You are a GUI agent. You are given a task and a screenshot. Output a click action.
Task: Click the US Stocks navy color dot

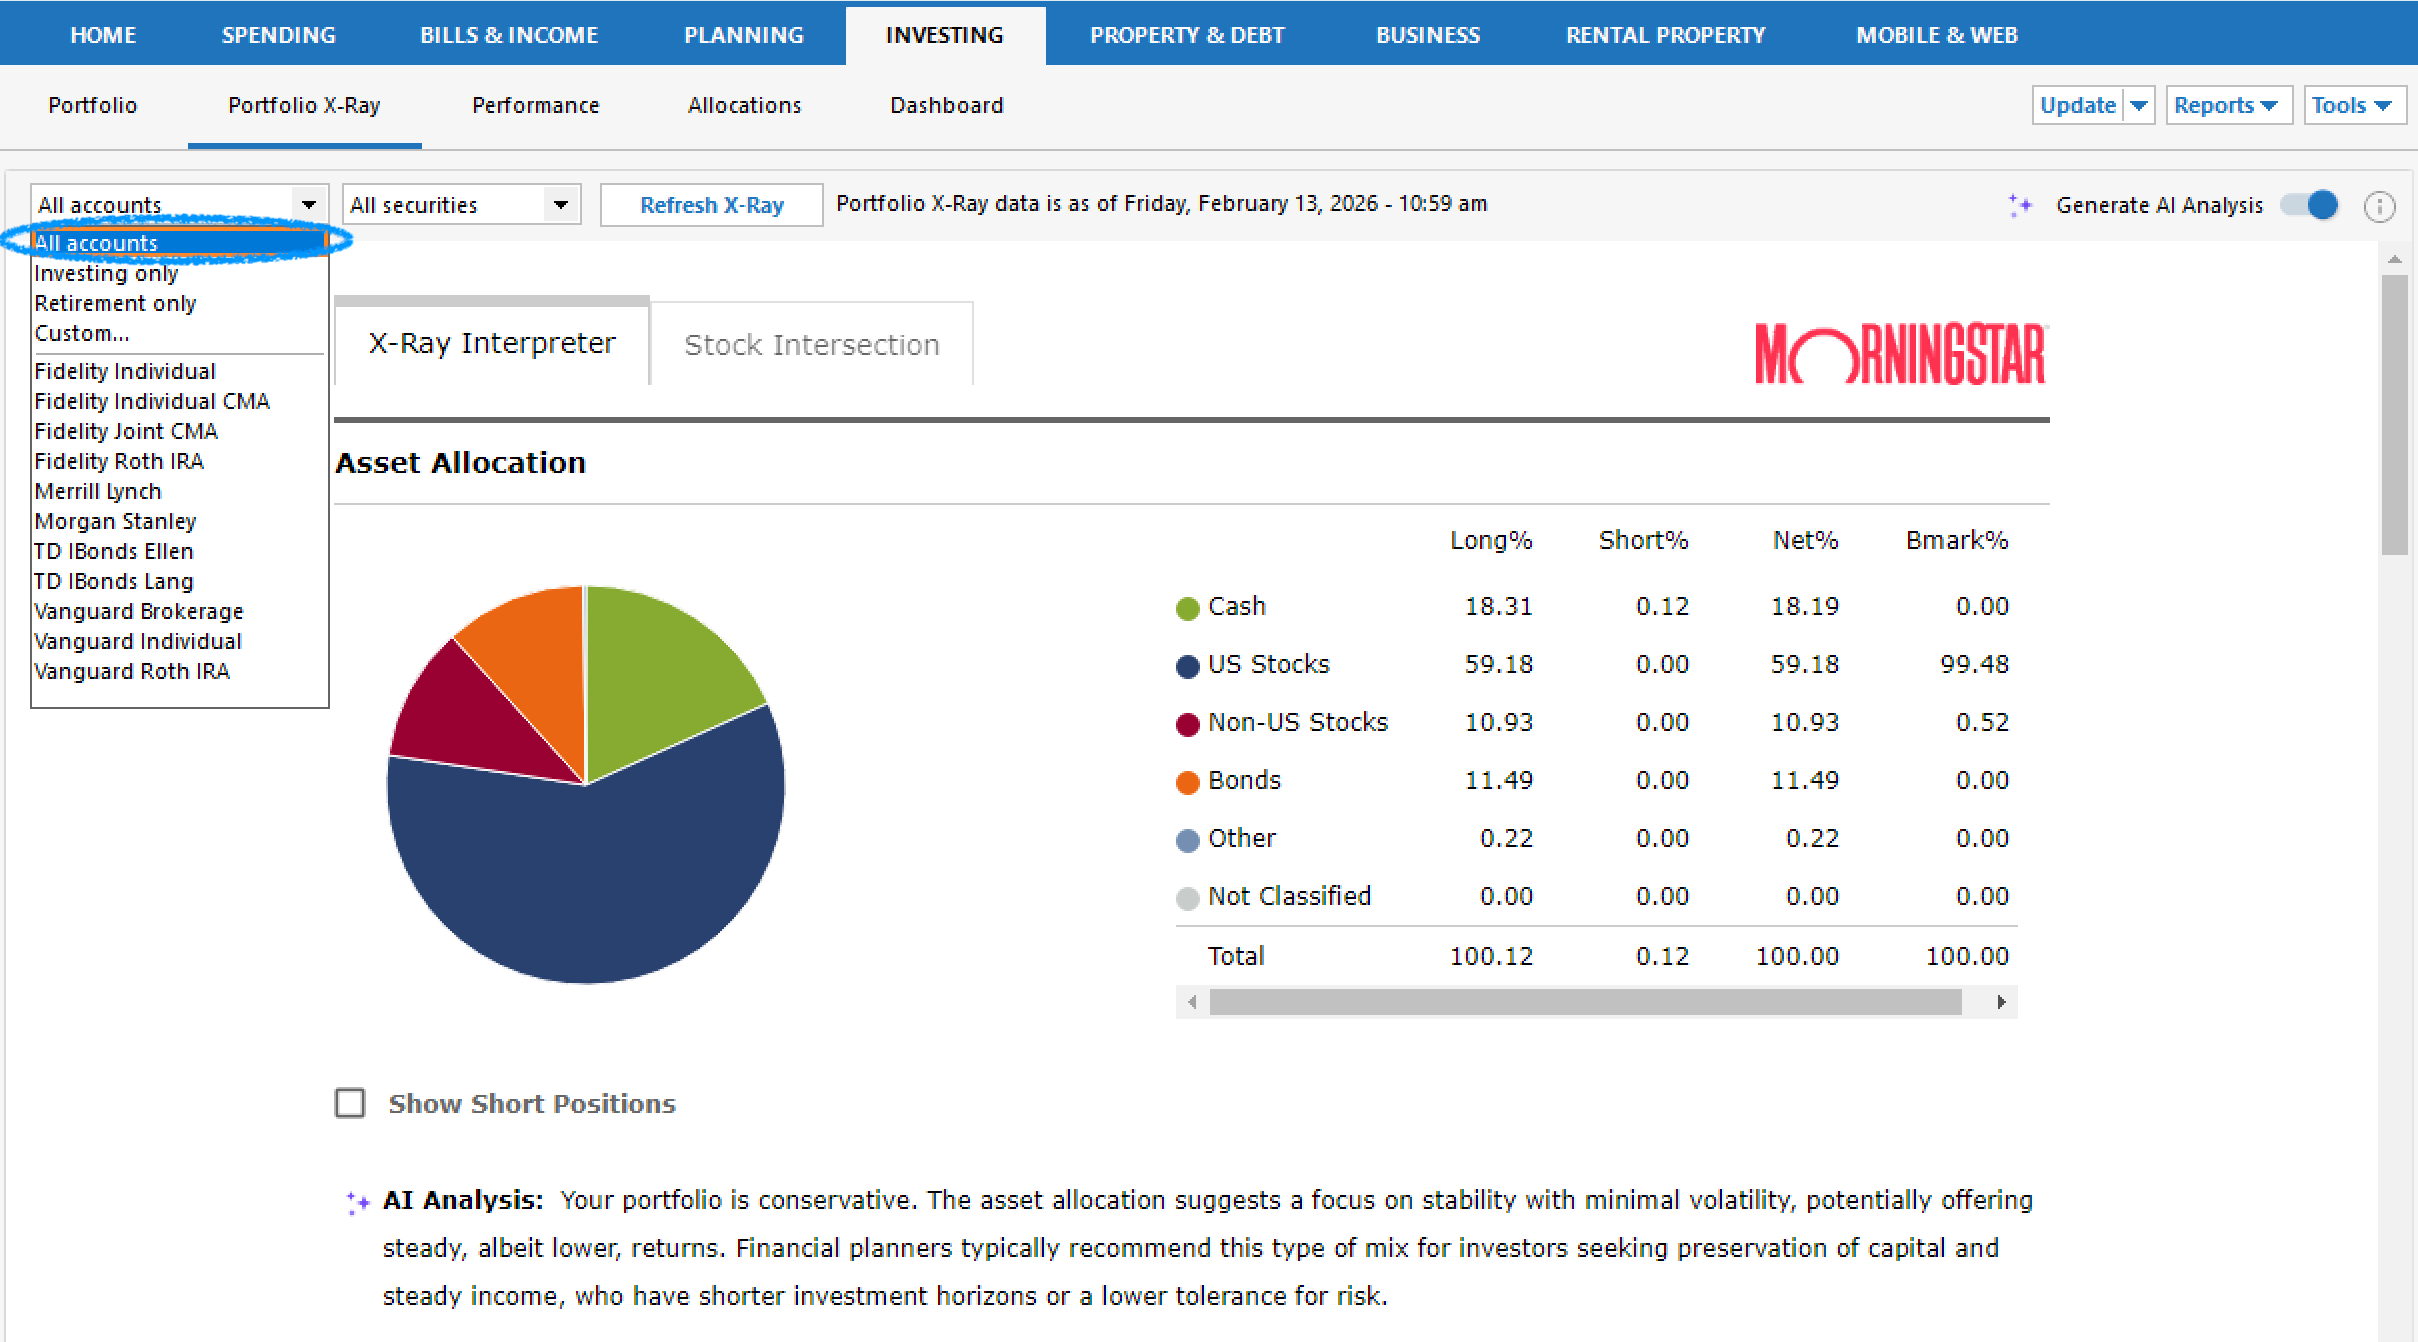tap(1187, 666)
